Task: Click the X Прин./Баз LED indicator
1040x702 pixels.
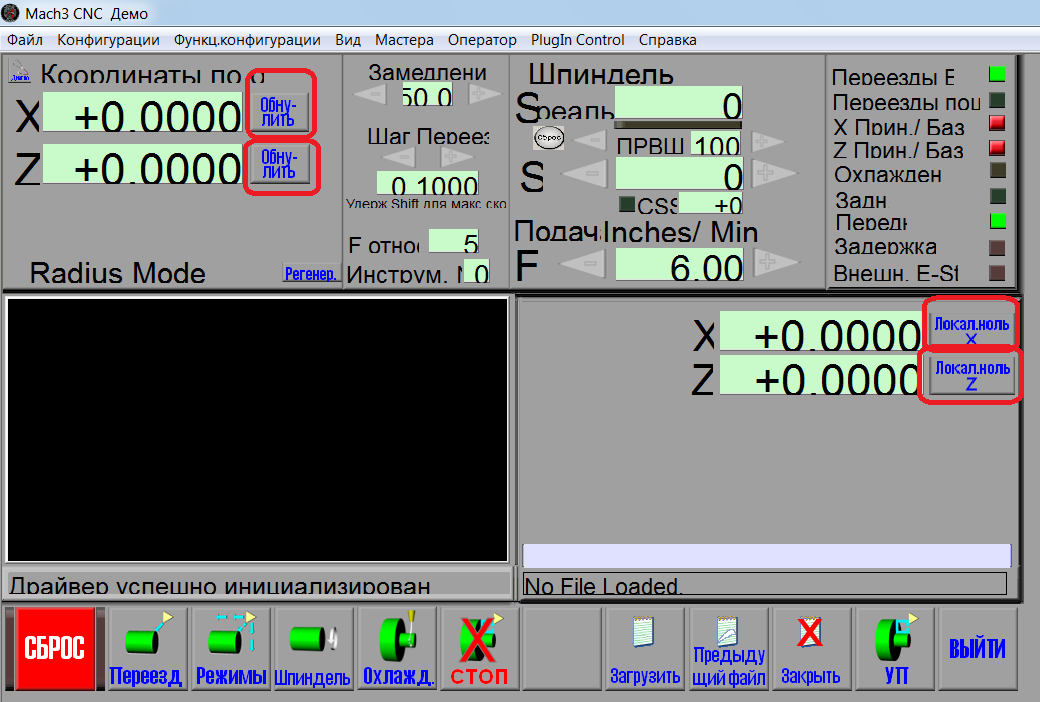Action: 997,123
